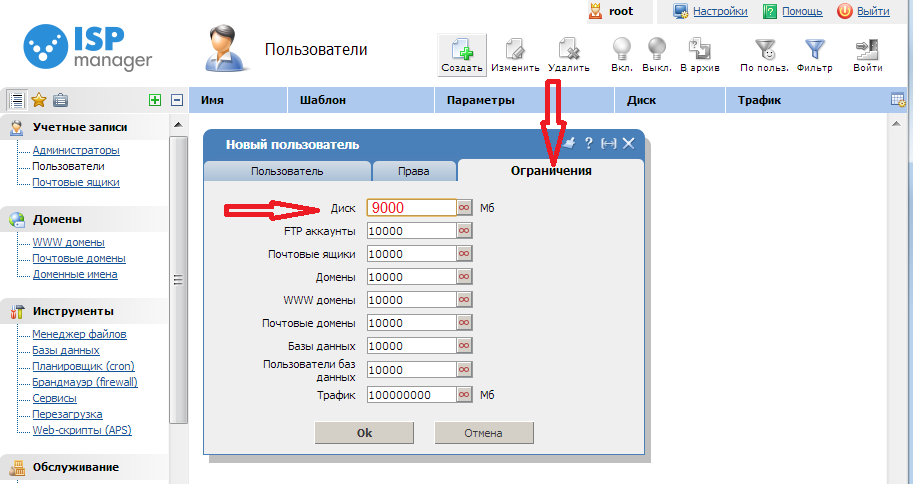Expand all menu sections with green plus
This screenshot has height=484, width=913.
(x=154, y=100)
